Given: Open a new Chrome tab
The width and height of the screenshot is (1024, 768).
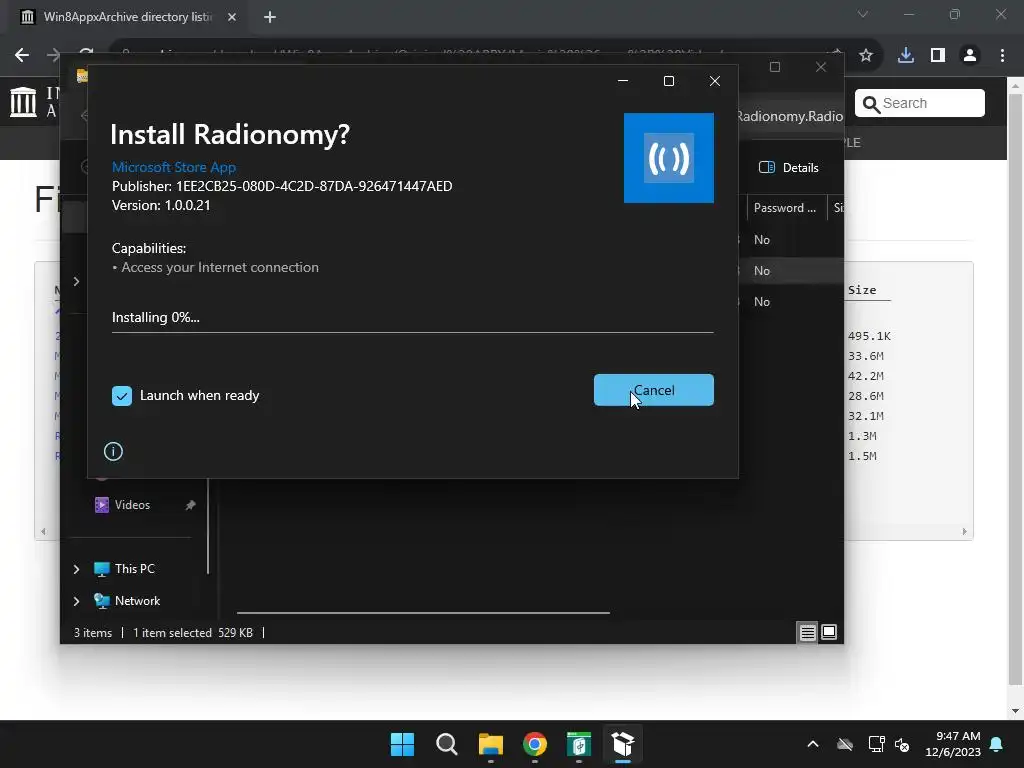Looking at the screenshot, I should [x=270, y=17].
